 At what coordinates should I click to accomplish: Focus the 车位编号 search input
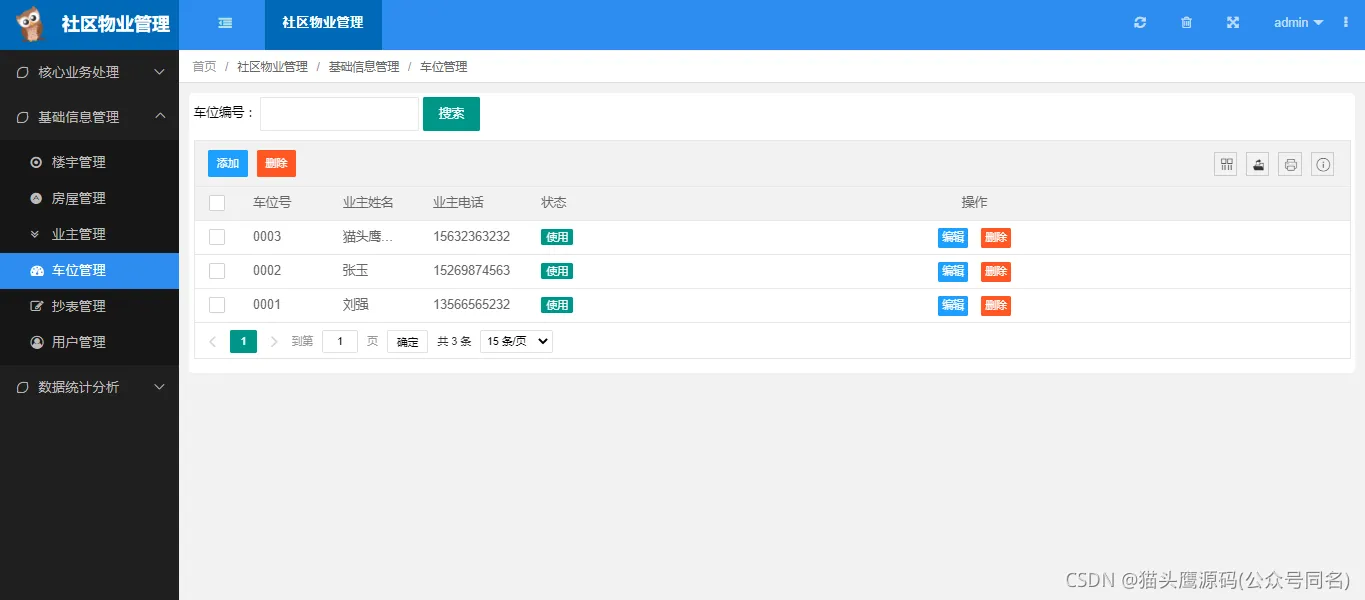[339, 114]
